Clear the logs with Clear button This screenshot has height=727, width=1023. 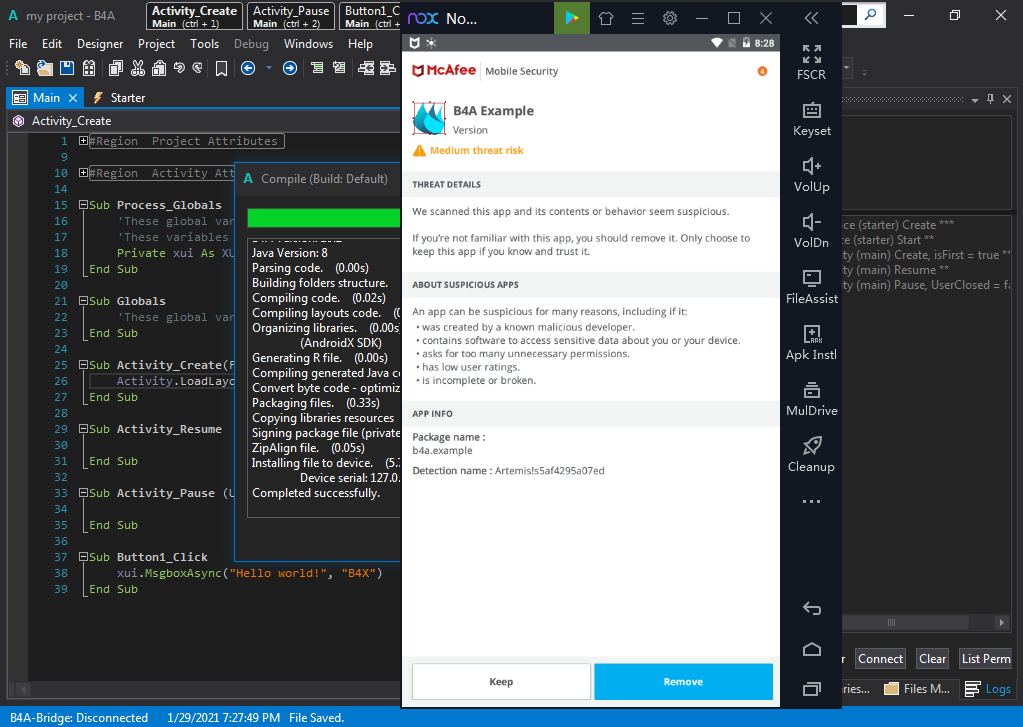(932, 658)
